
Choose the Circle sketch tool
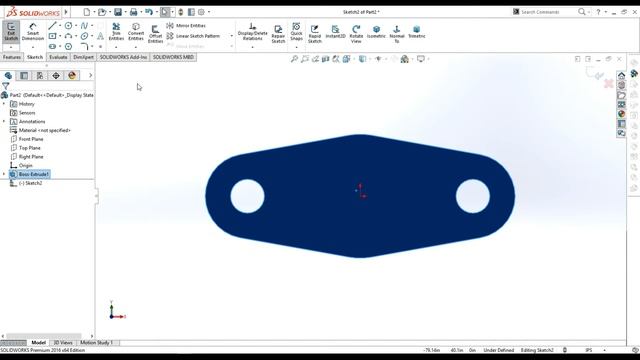pos(69,26)
